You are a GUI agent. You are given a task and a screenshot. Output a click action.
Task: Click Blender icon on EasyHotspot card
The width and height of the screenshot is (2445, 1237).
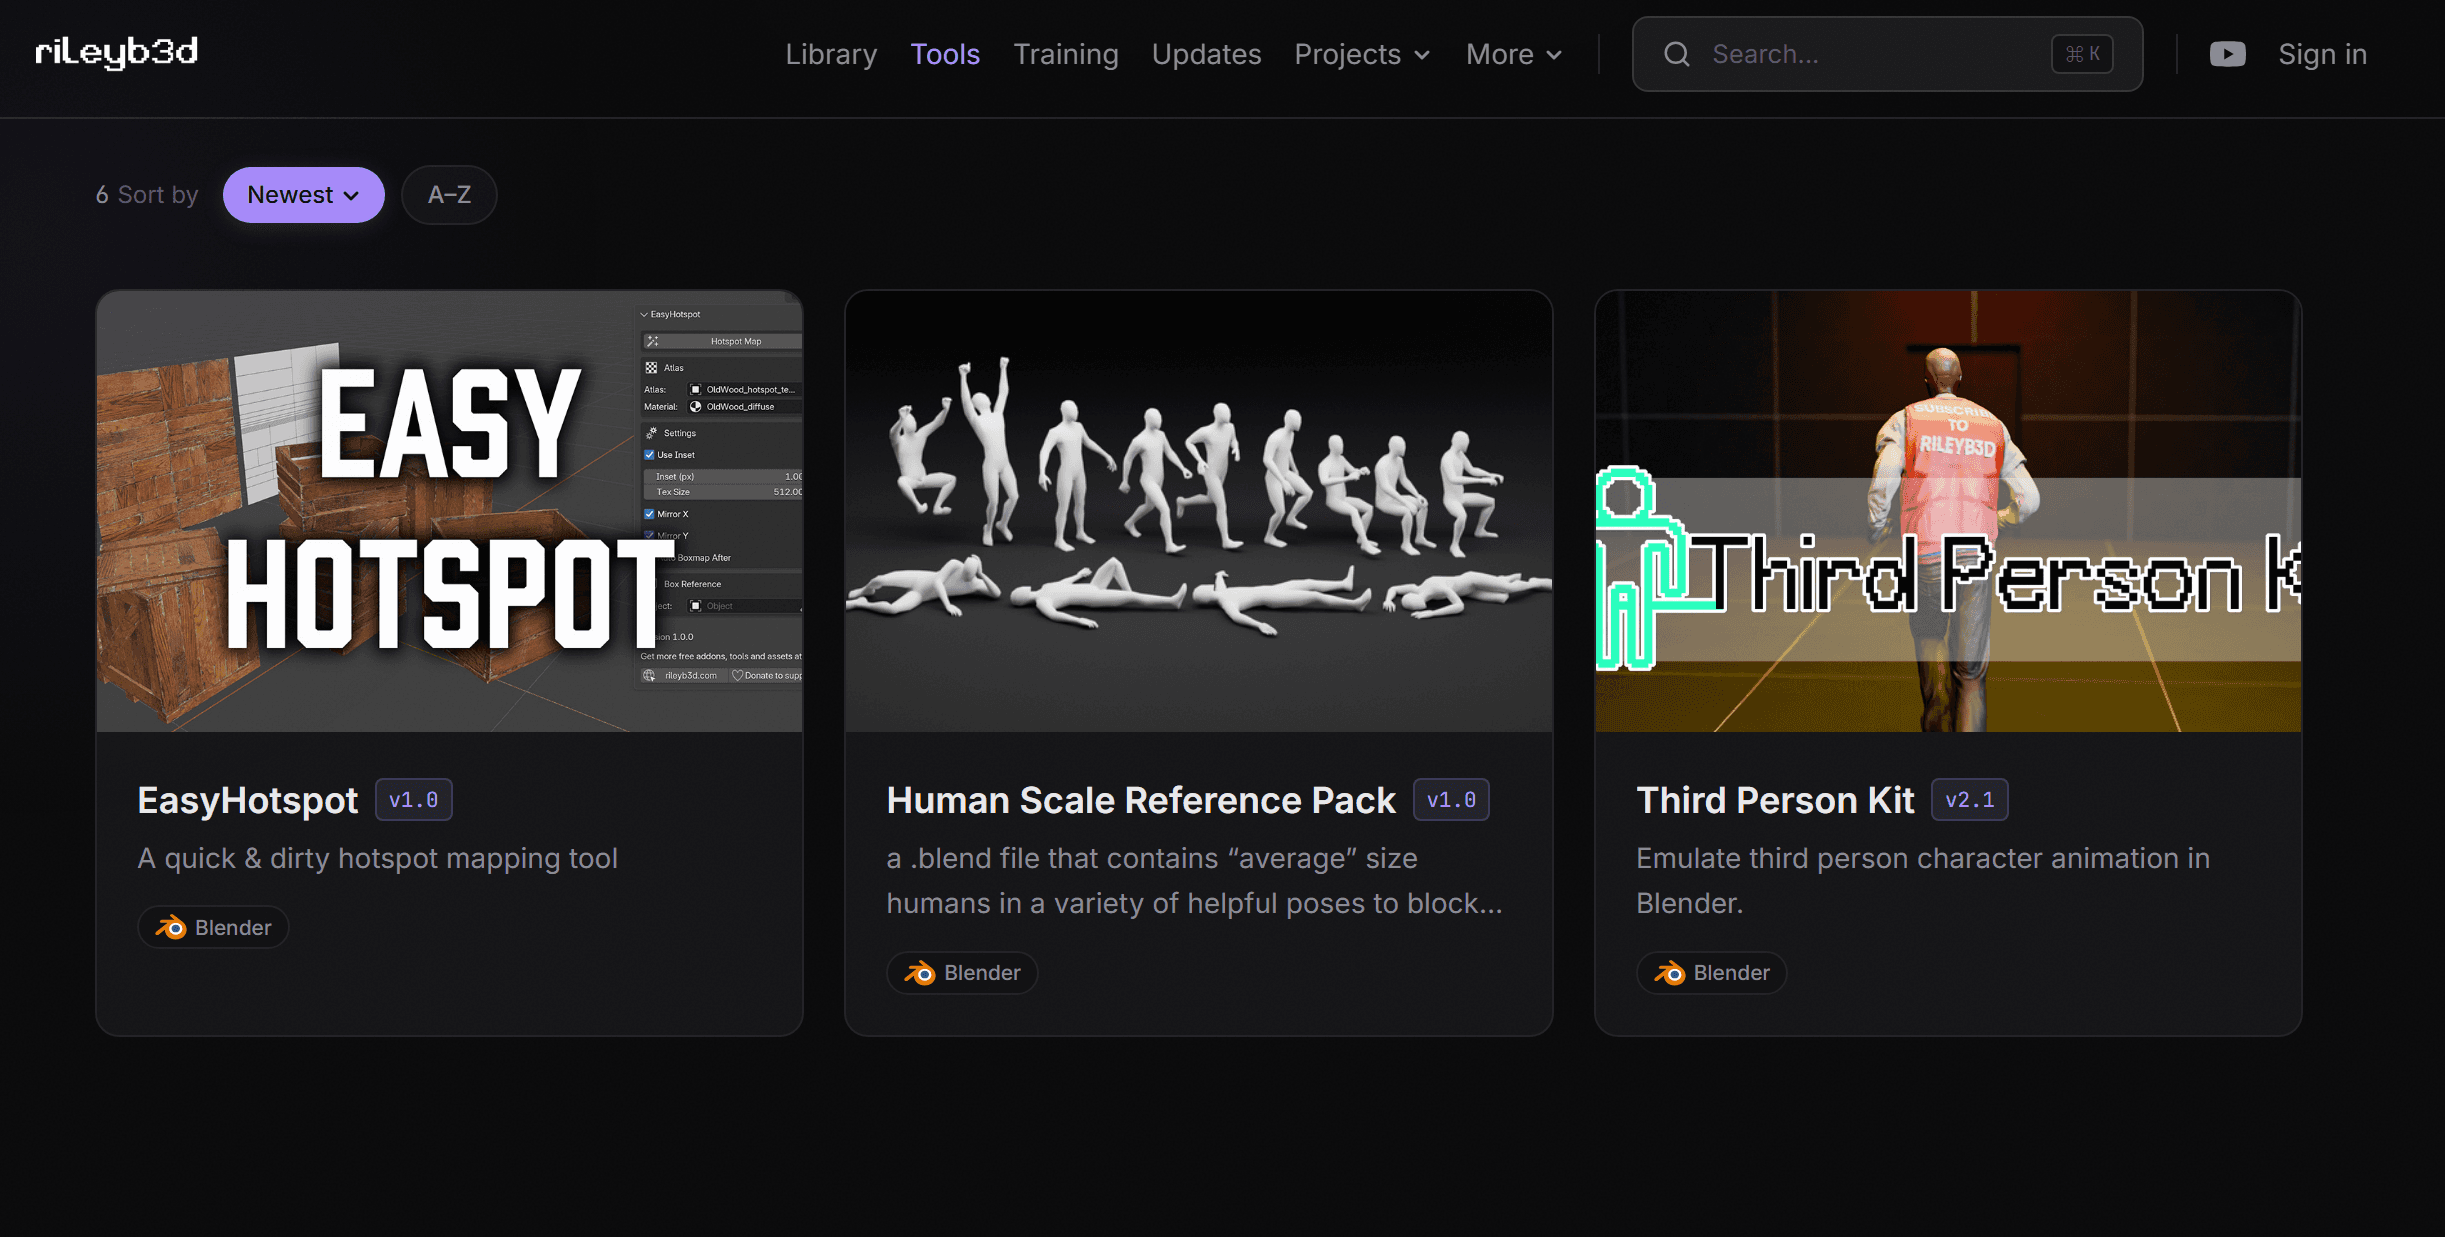tap(171, 928)
